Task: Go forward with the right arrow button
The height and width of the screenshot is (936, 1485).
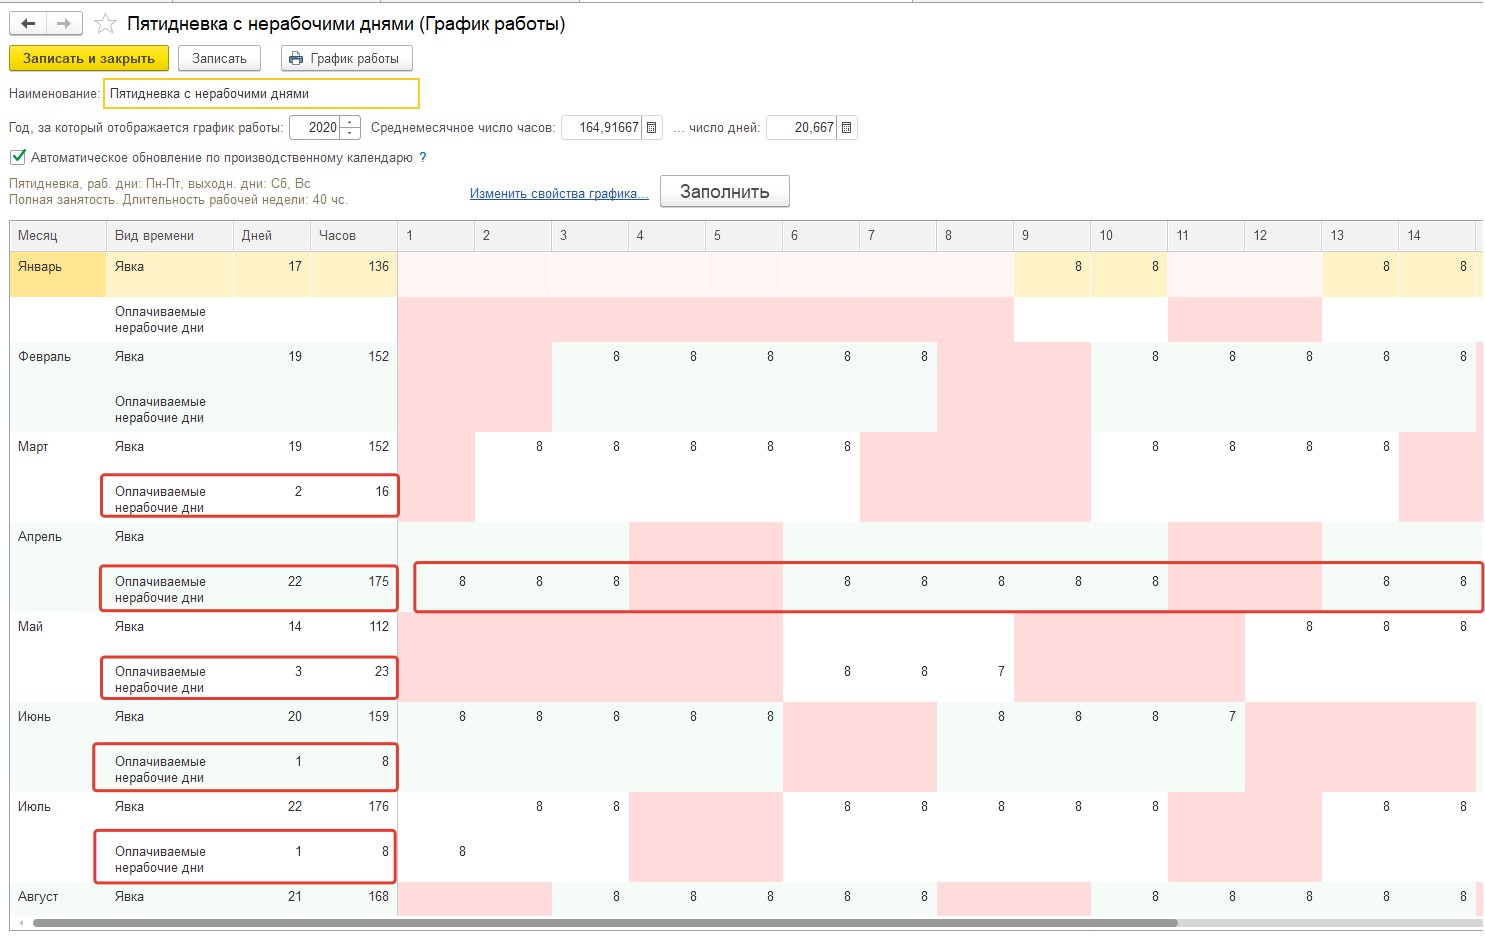Action: 63,23
